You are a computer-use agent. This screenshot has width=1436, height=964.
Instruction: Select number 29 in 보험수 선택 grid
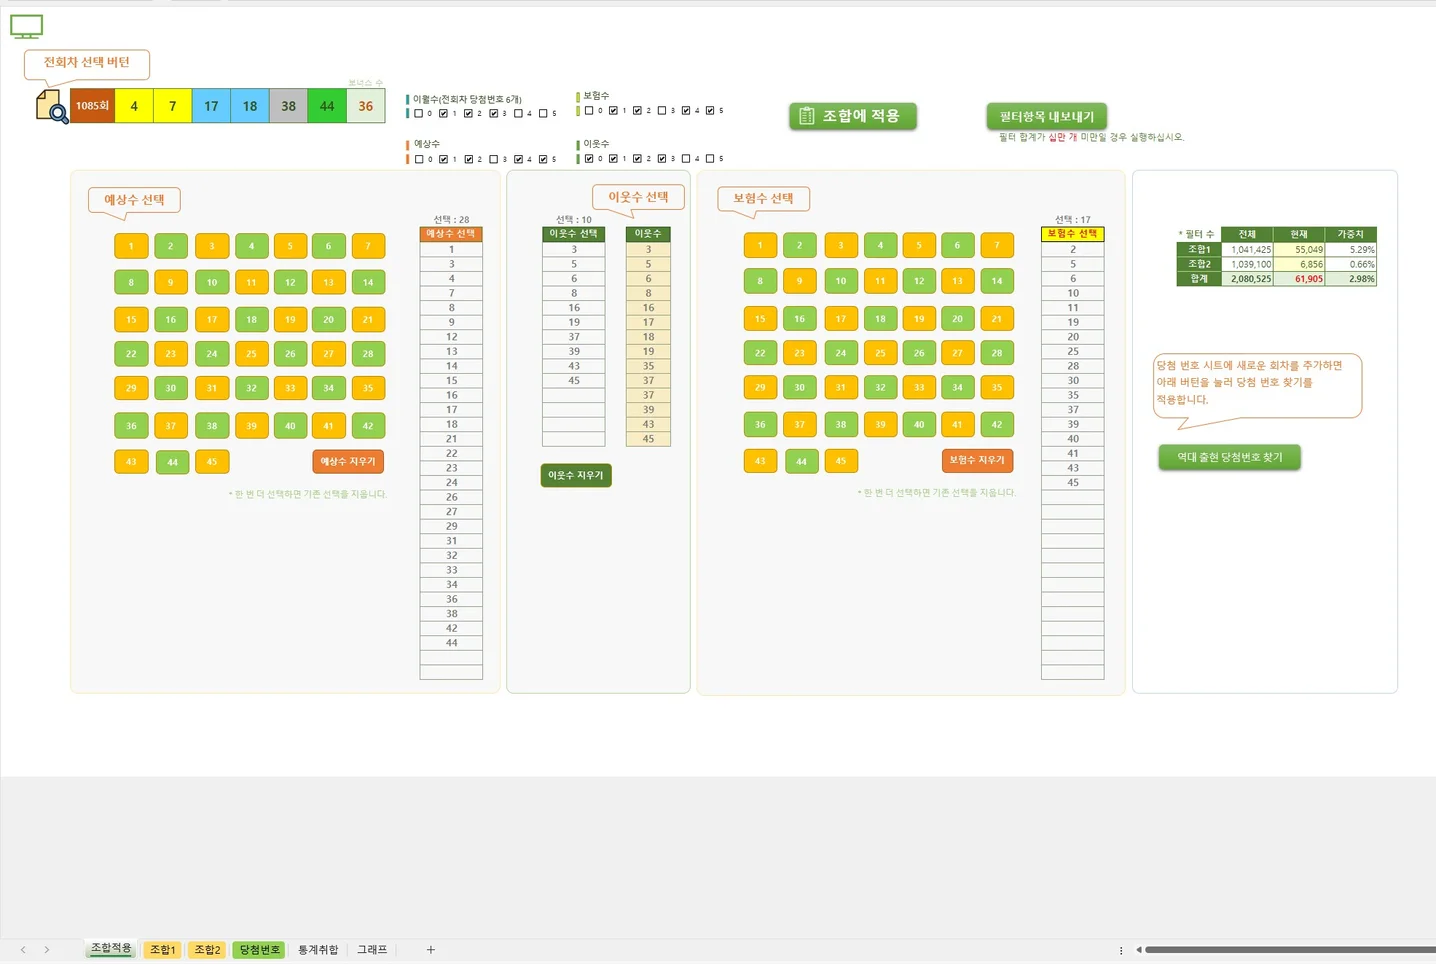760,387
